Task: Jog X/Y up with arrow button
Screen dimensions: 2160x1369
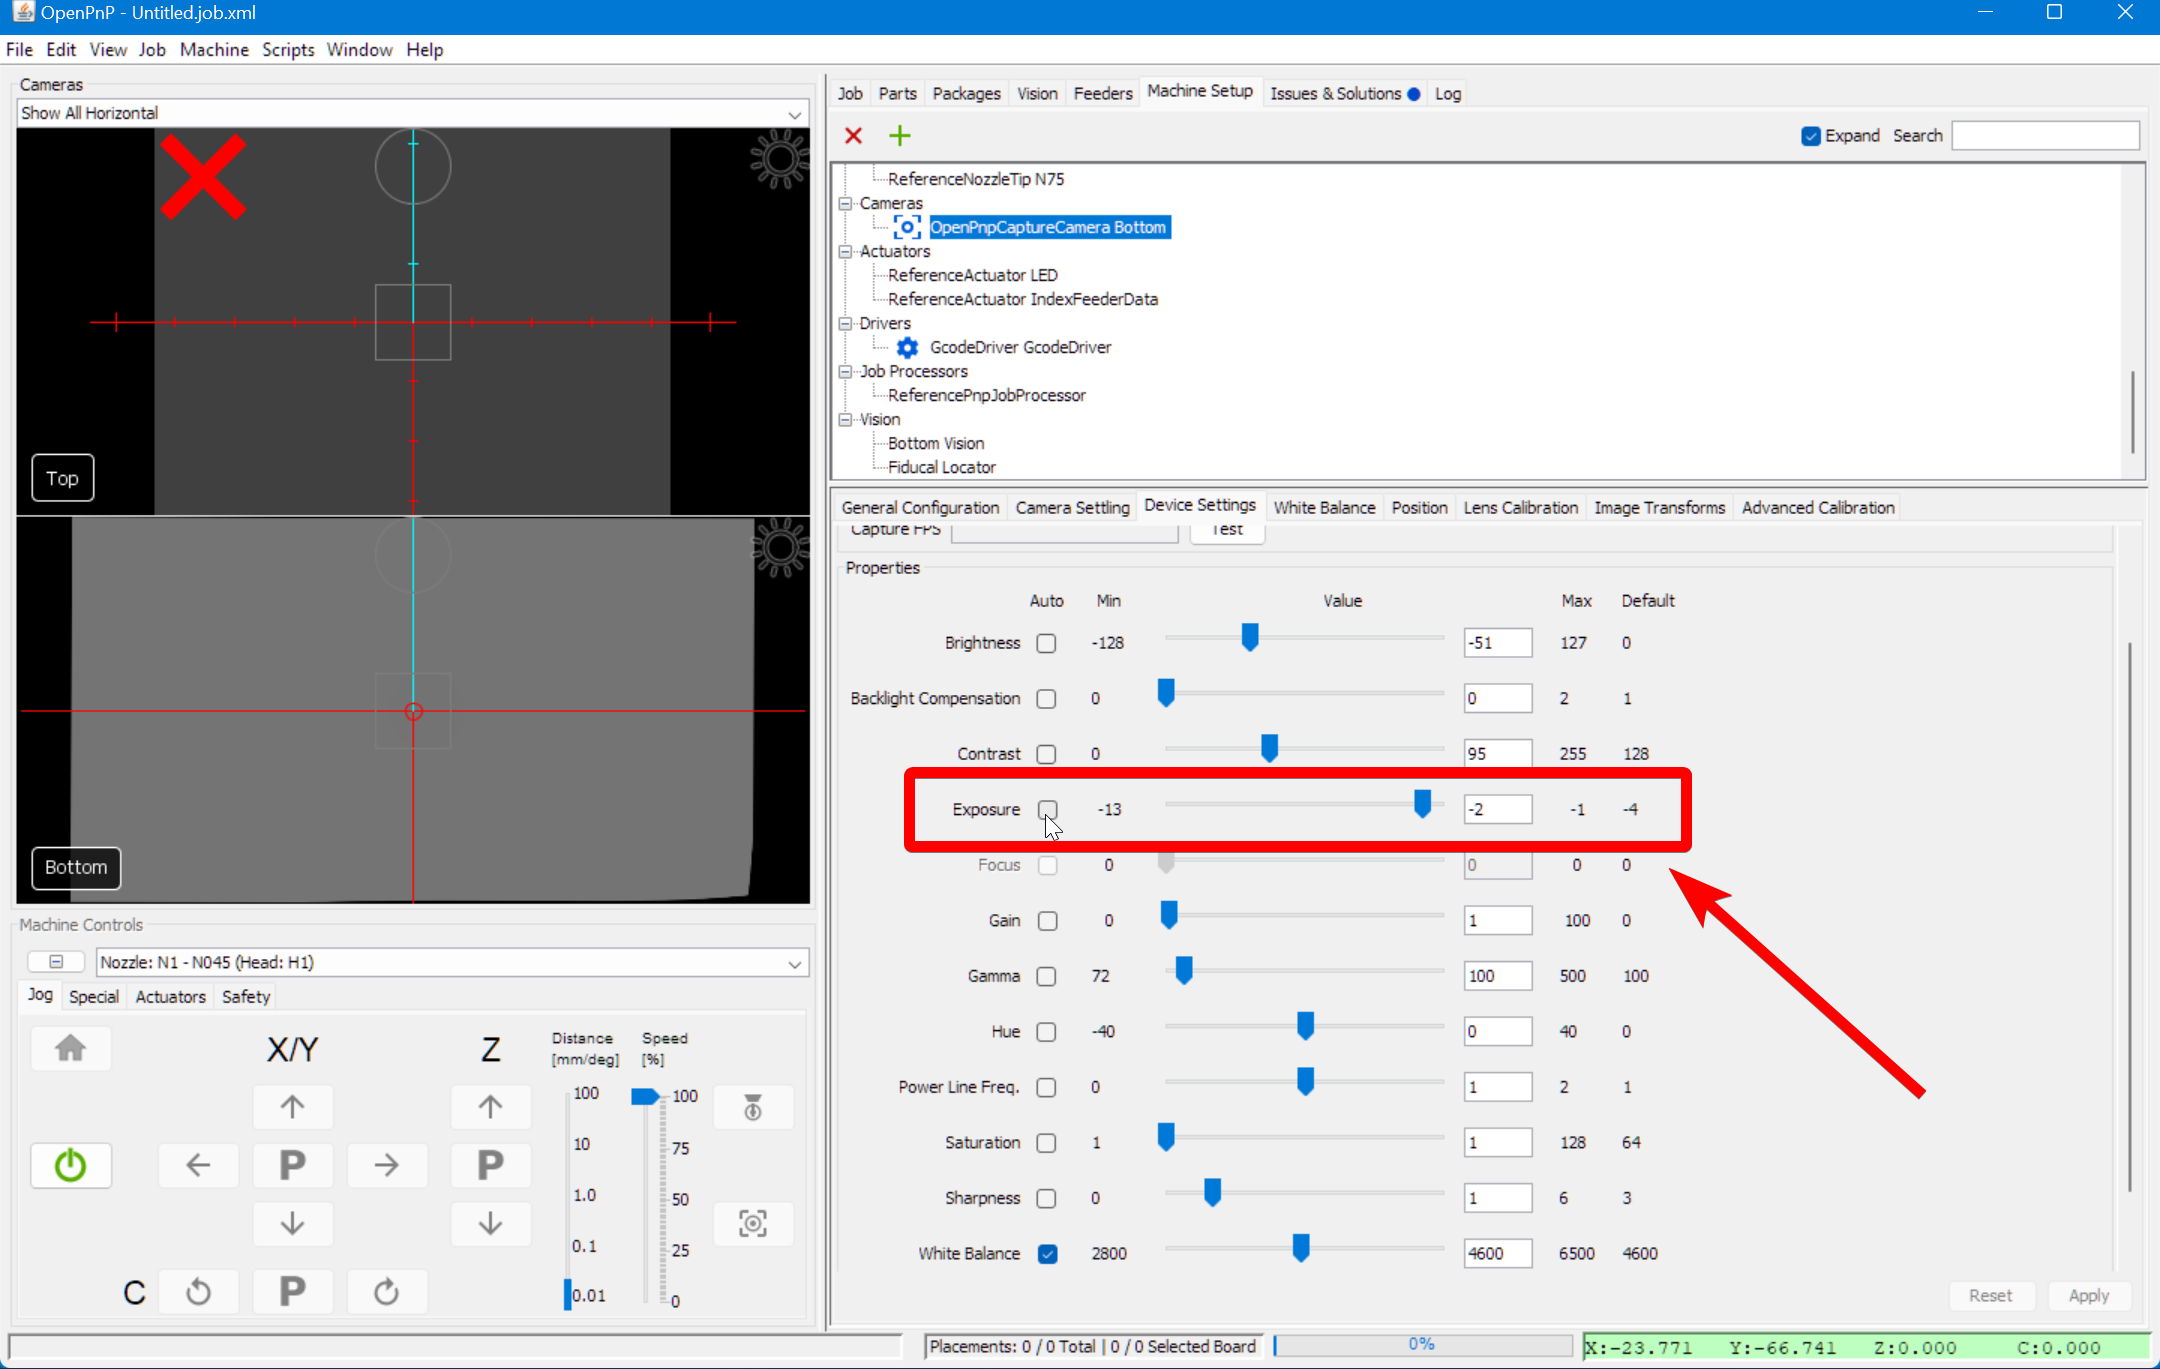Action: 292,1107
